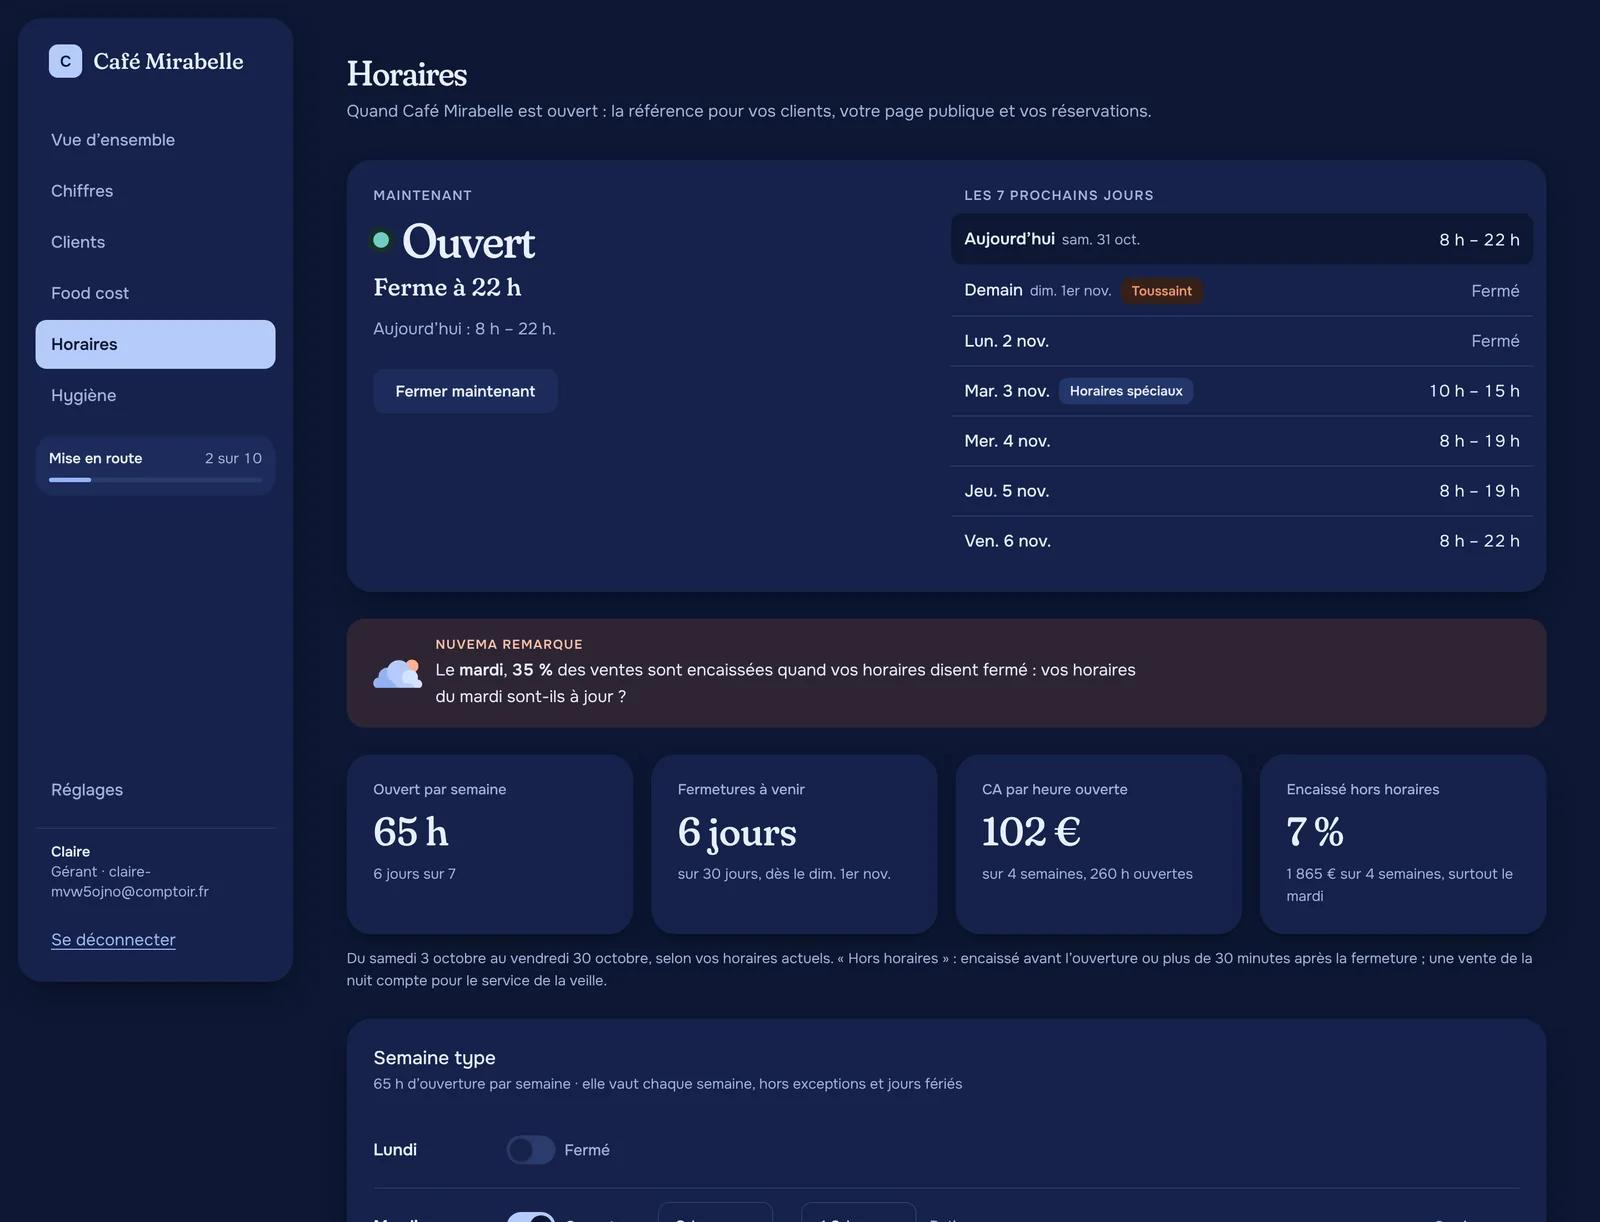The height and width of the screenshot is (1222, 1600).
Task: Click the Encaissé hors horaires card
Action: [x=1403, y=844]
